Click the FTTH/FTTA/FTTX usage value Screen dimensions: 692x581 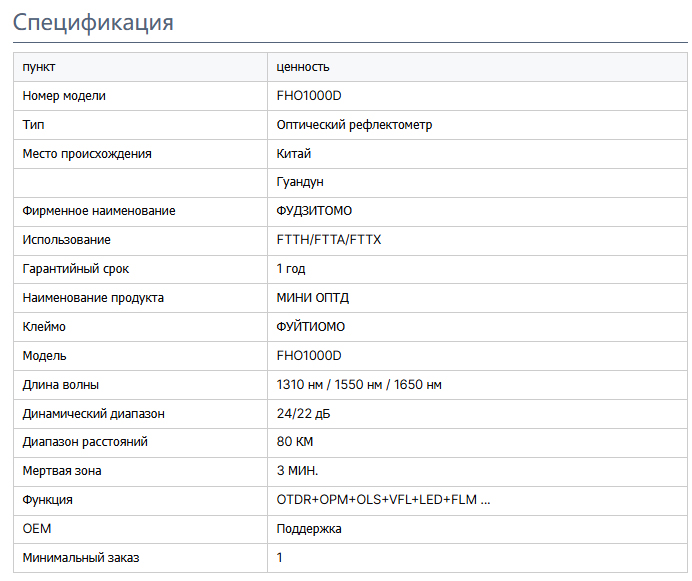pos(329,240)
